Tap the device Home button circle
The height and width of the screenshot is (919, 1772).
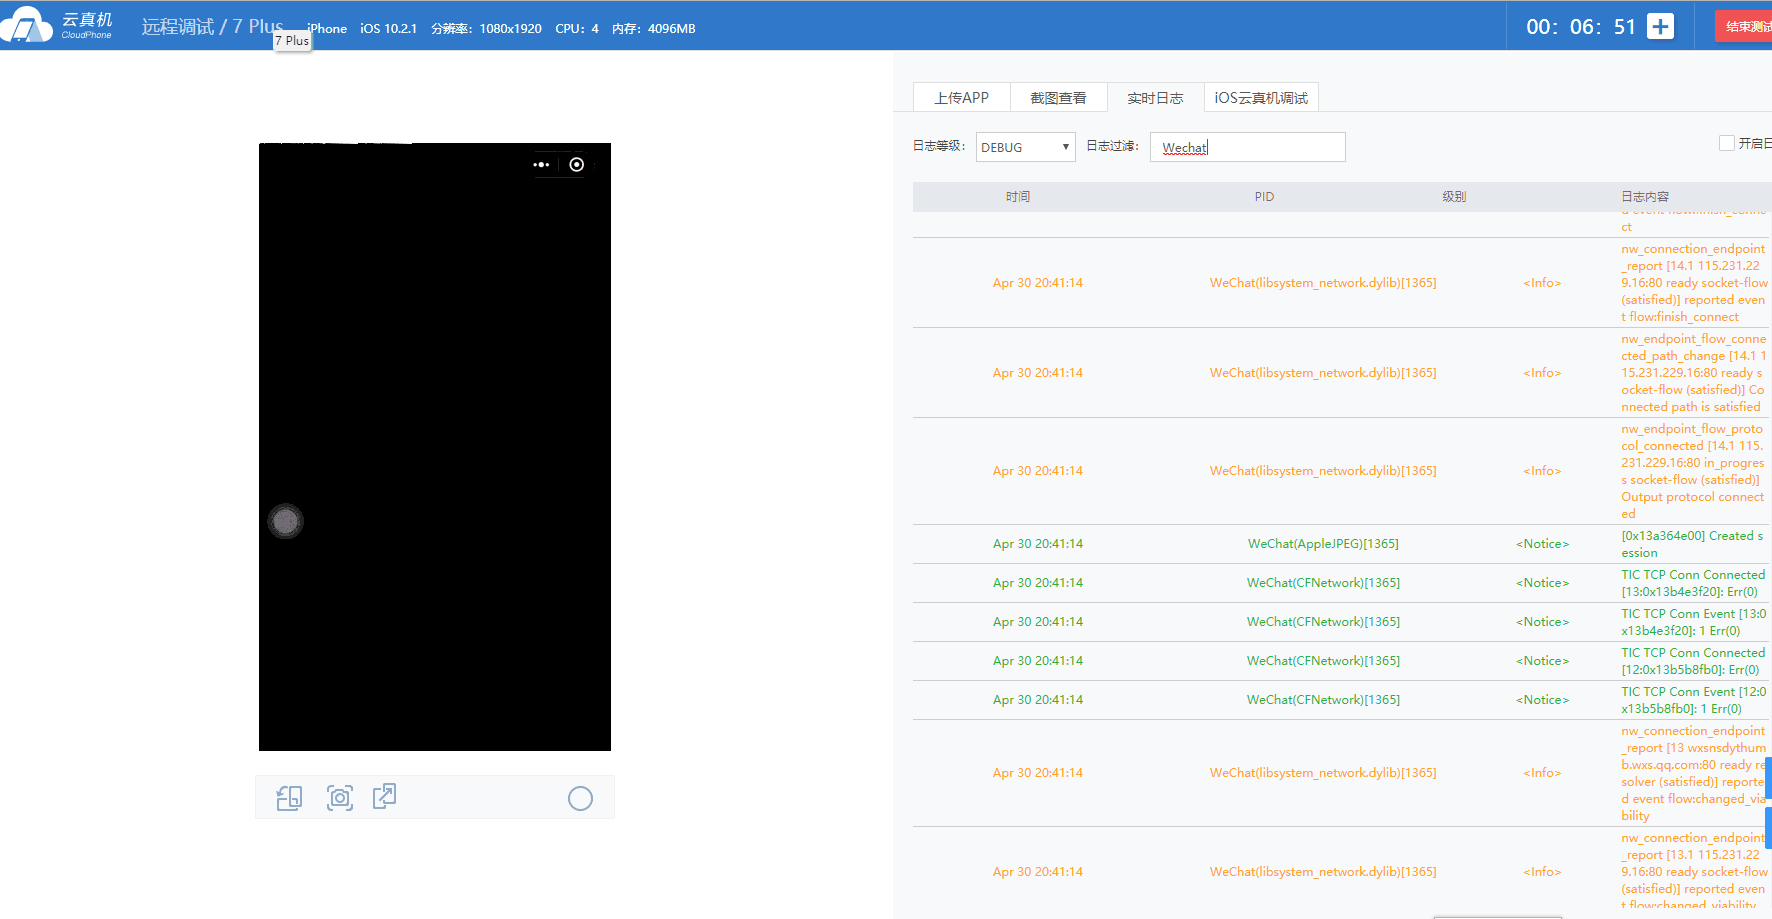click(580, 798)
